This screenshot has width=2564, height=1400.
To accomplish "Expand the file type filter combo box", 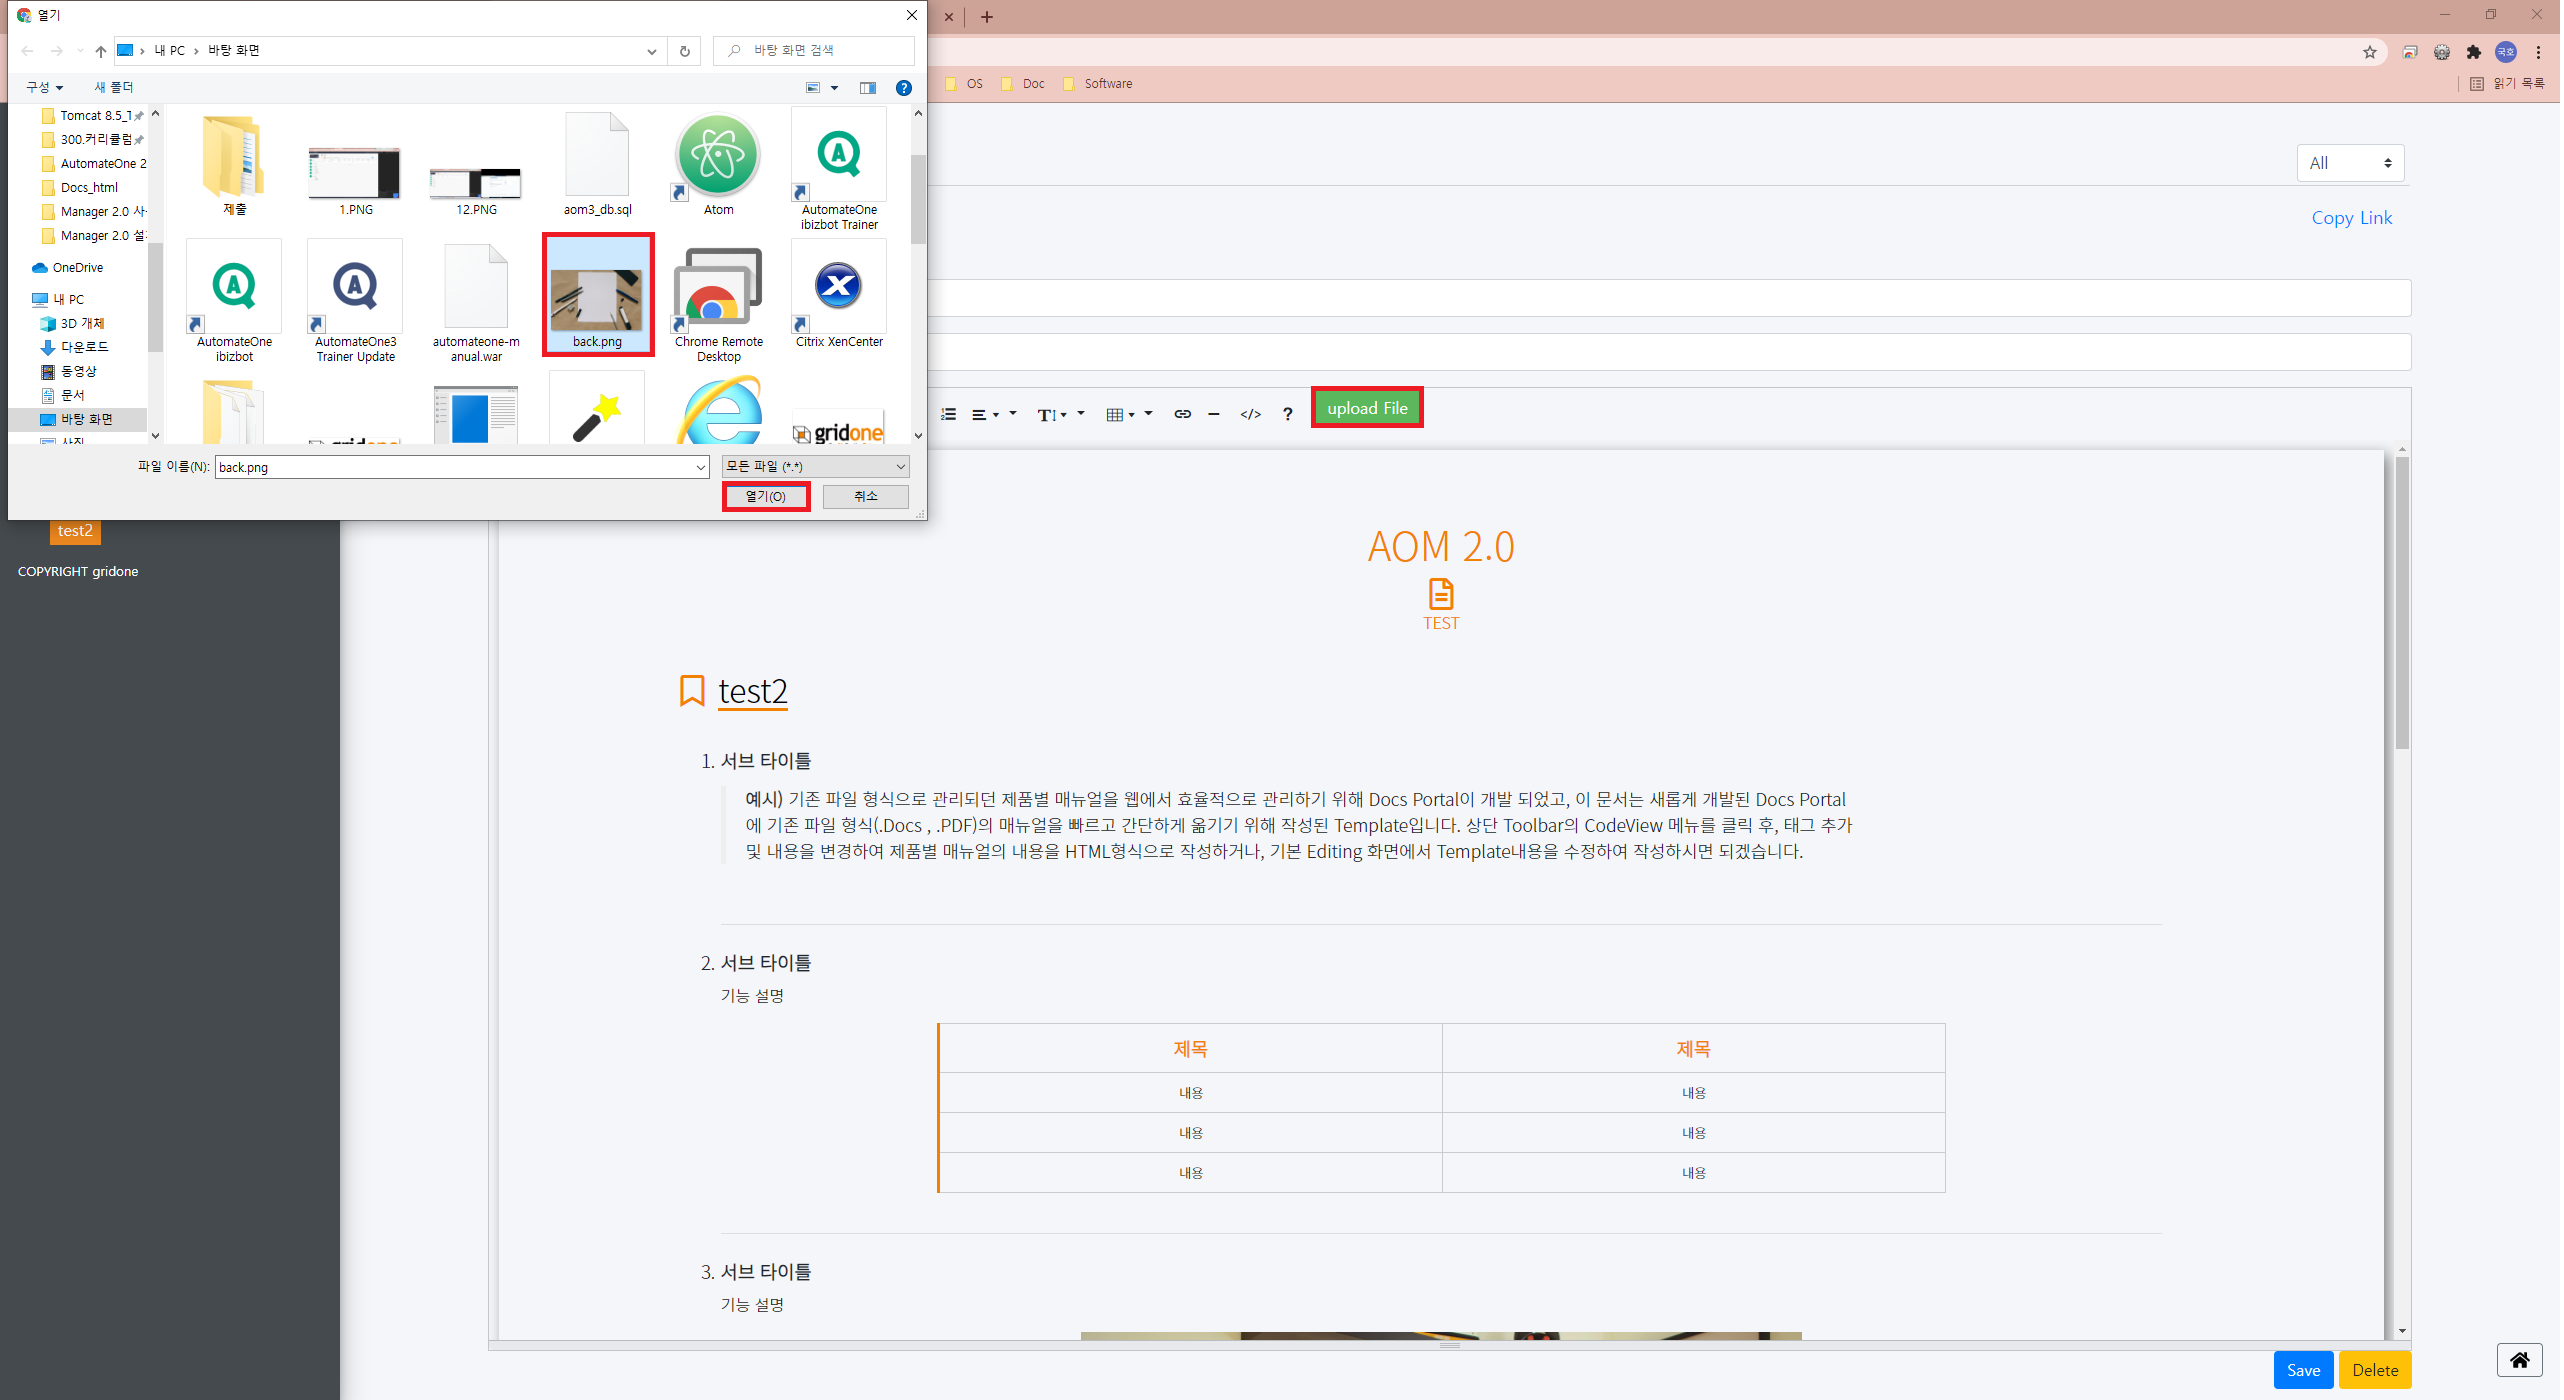I will 815,467.
